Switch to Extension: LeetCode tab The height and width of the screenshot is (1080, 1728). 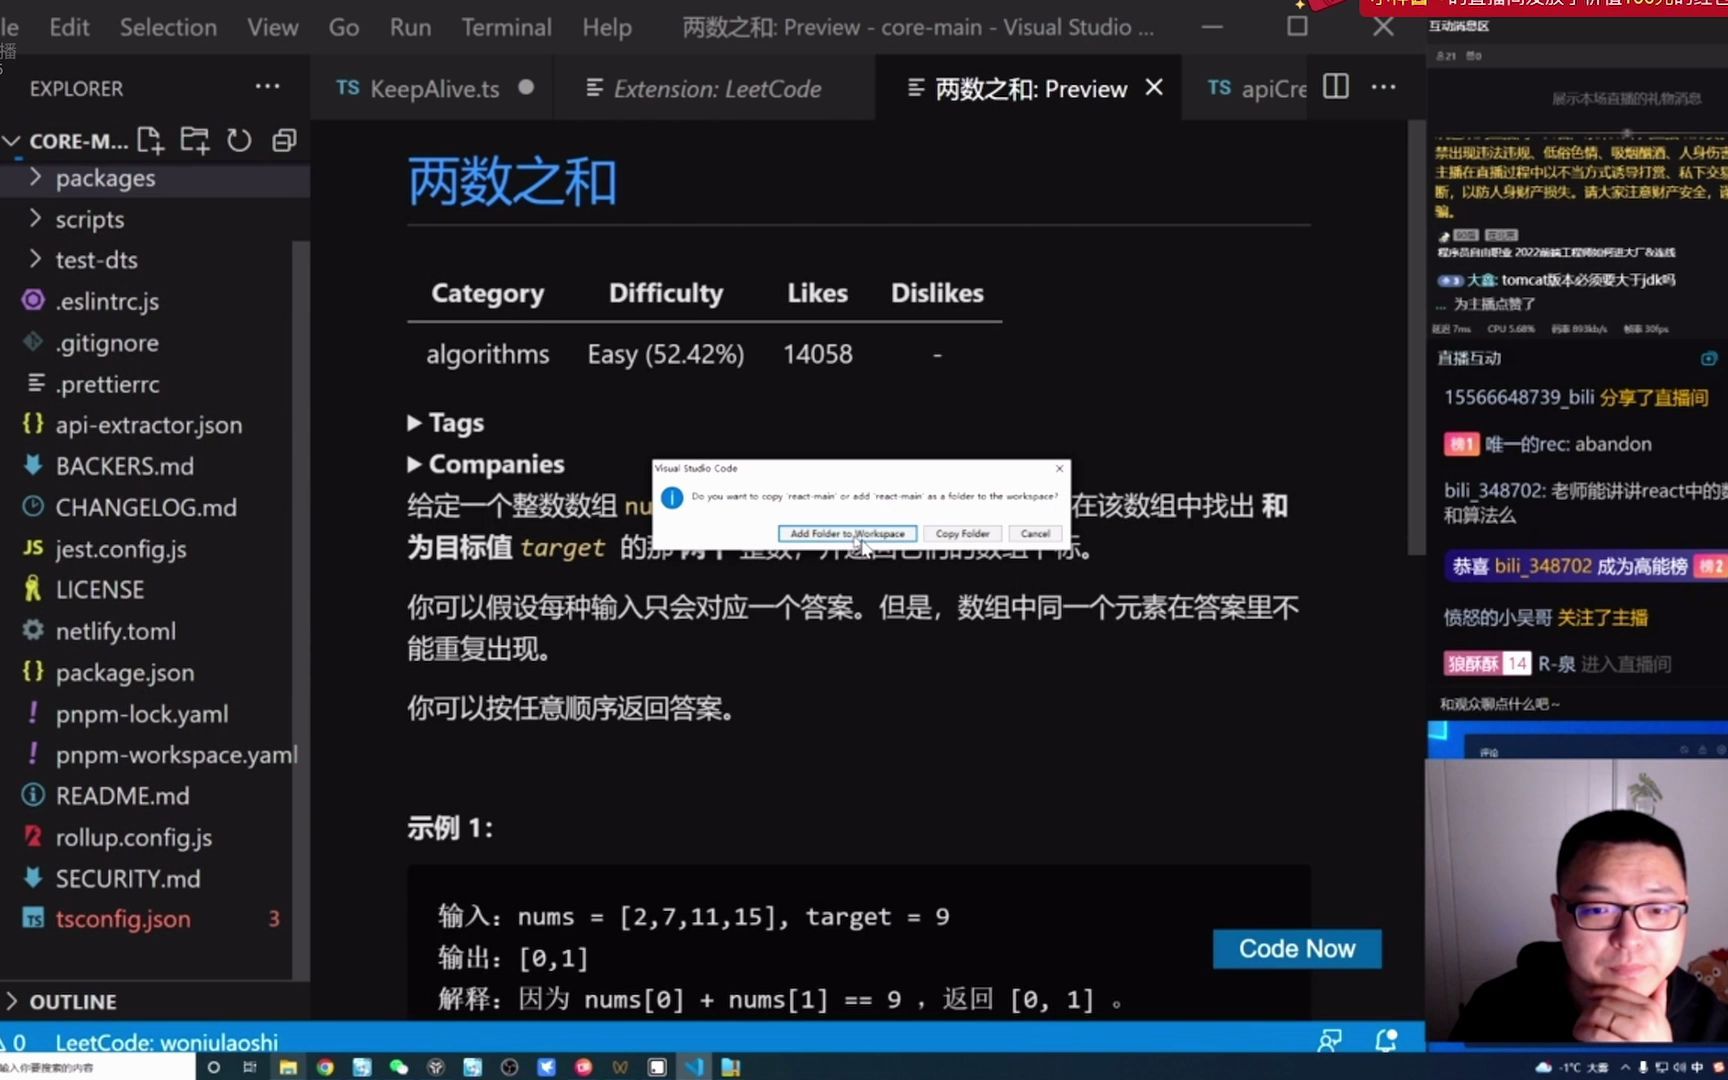tap(716, 88)
